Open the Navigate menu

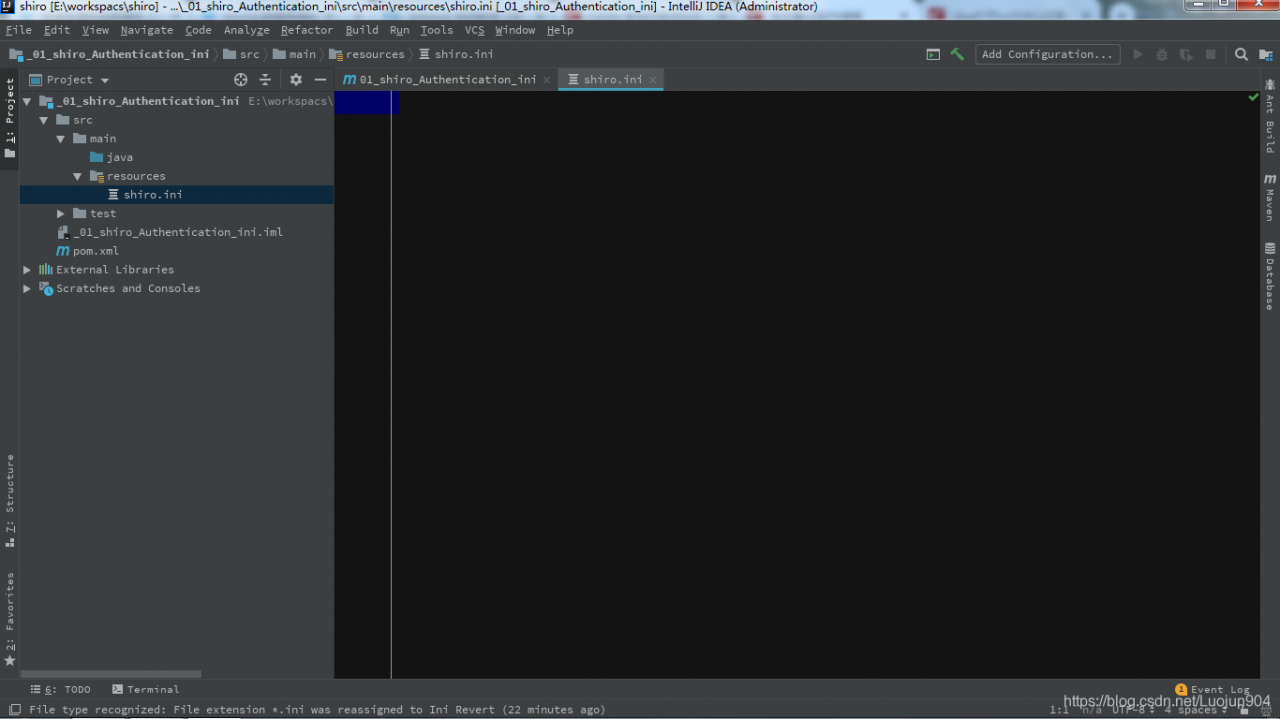point(147,30)
